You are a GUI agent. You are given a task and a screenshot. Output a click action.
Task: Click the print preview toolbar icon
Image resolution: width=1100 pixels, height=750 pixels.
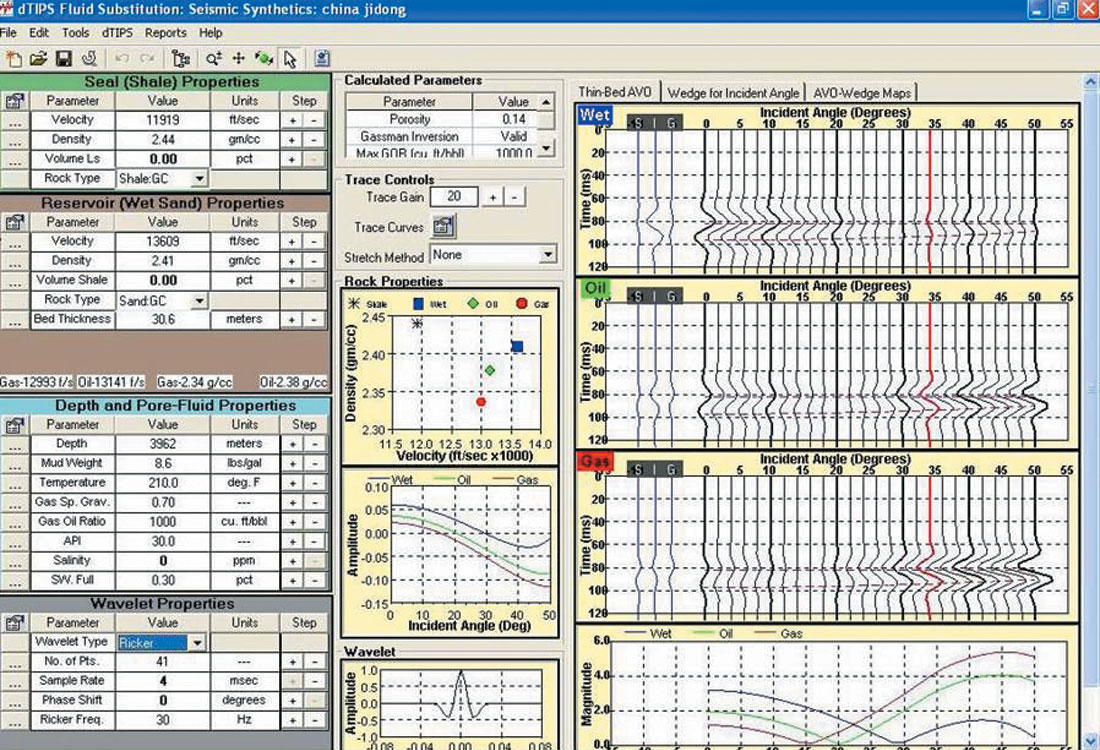point(89,59)
